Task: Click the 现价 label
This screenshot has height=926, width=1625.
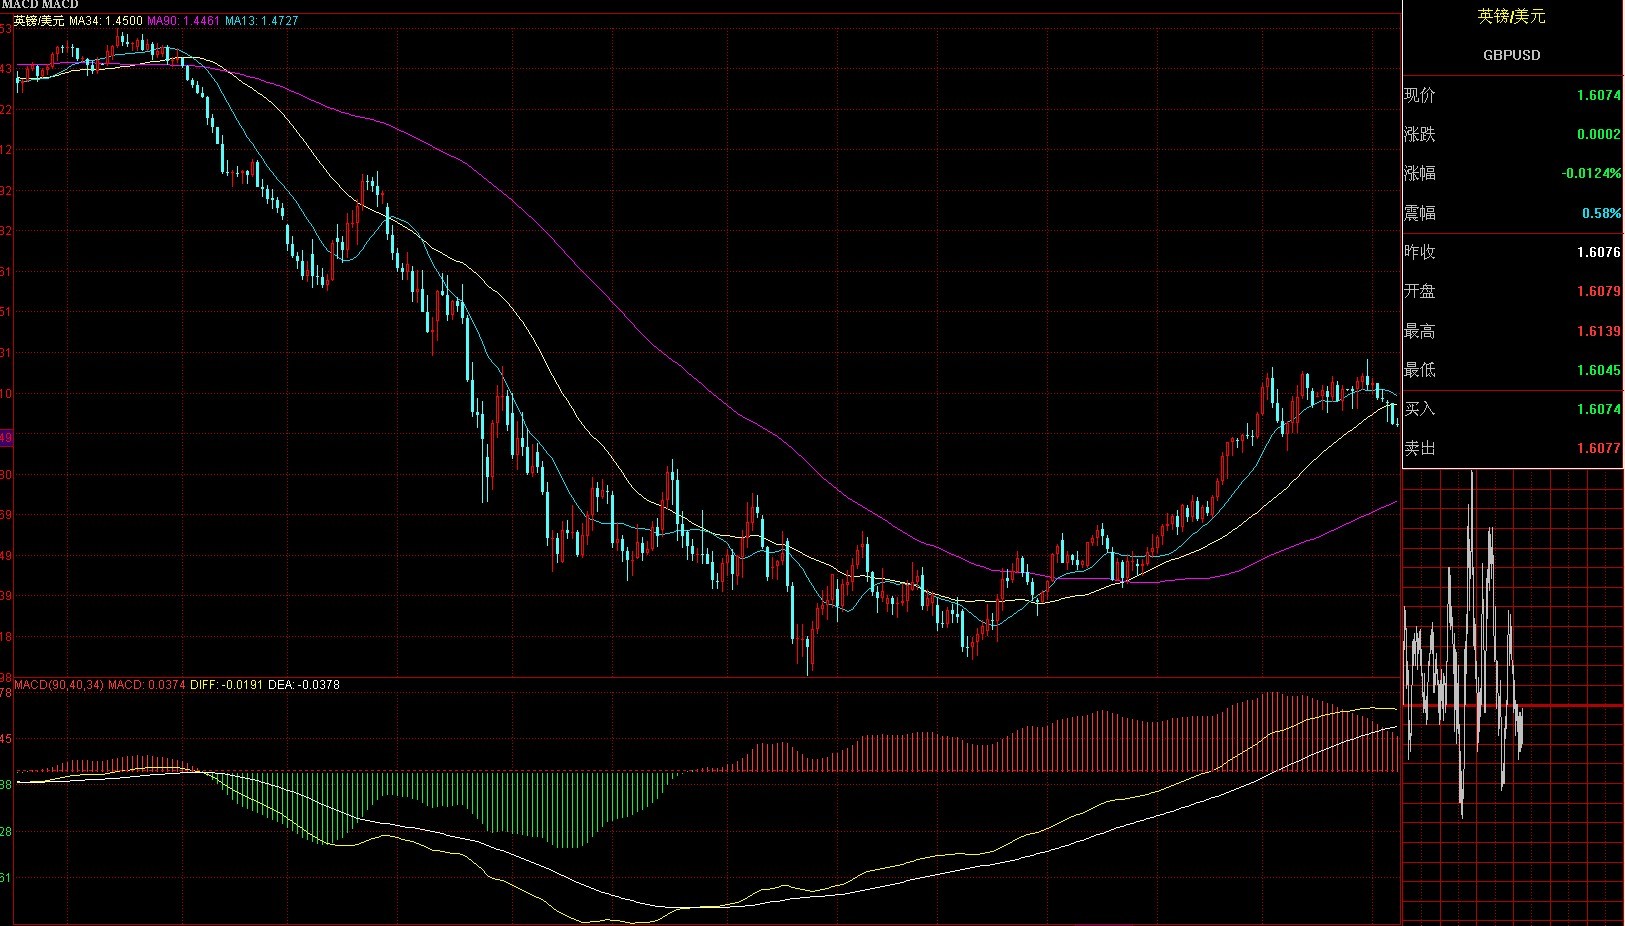Action: (1419, 95)
